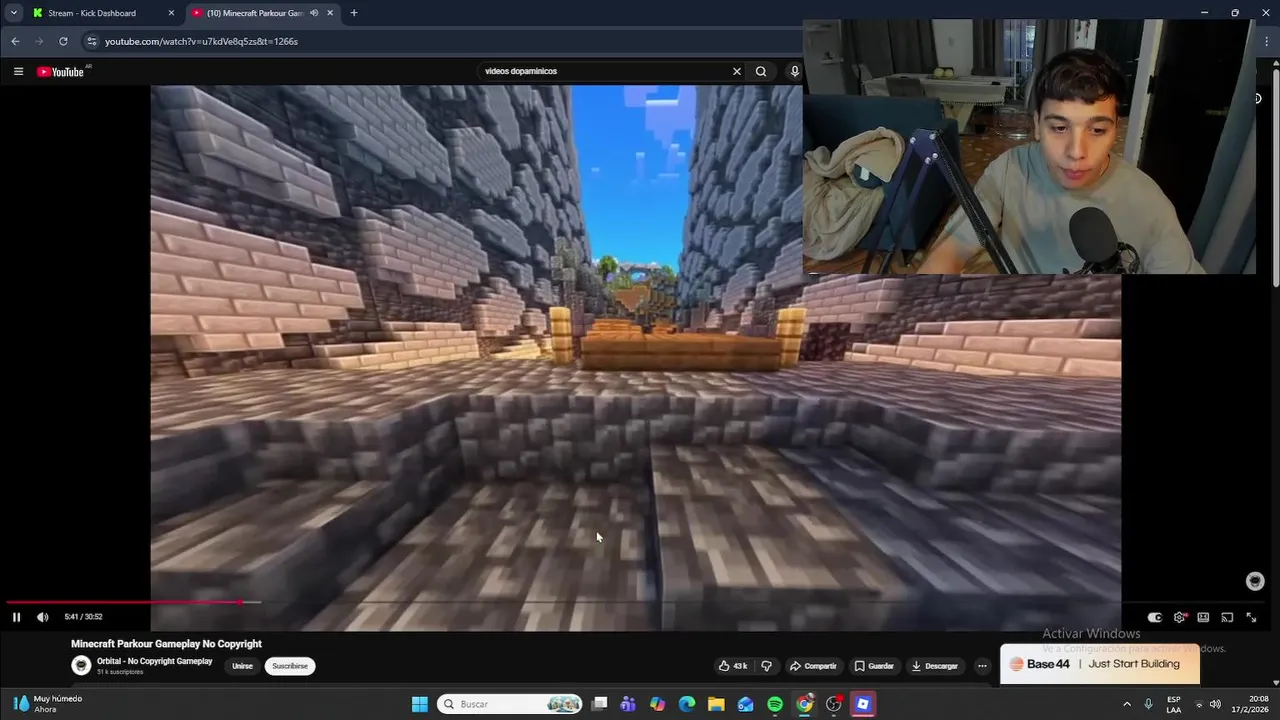Image resolution: width=1280 pixels, height=720 pixels.
Task: Open the Task View taskbar icon
Action: pos(599,704)
